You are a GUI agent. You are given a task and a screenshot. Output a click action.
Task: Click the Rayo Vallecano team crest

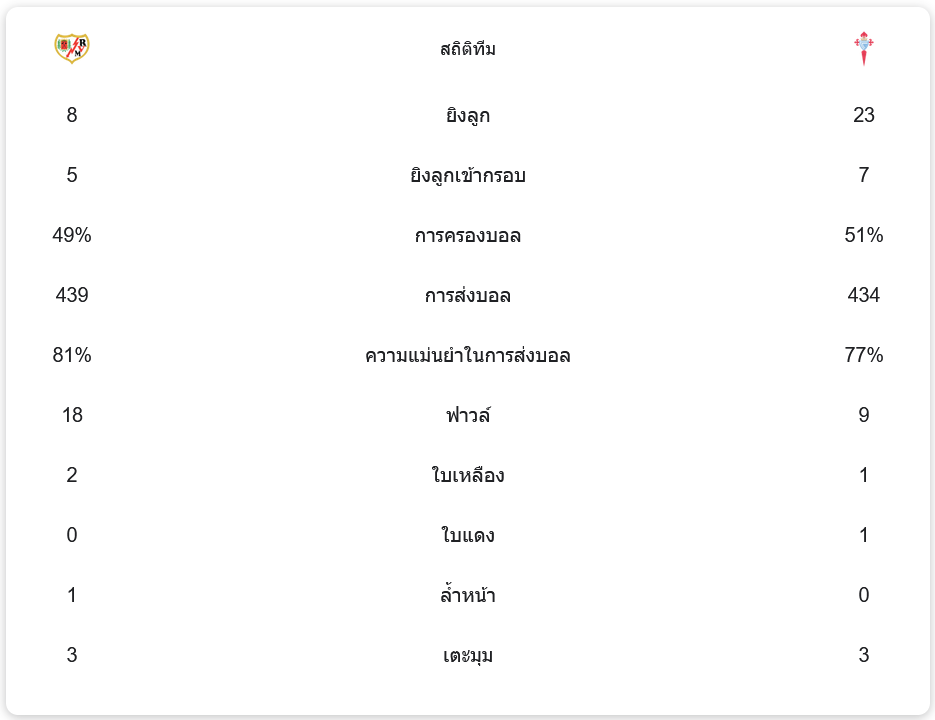click(x=72, y=48)
